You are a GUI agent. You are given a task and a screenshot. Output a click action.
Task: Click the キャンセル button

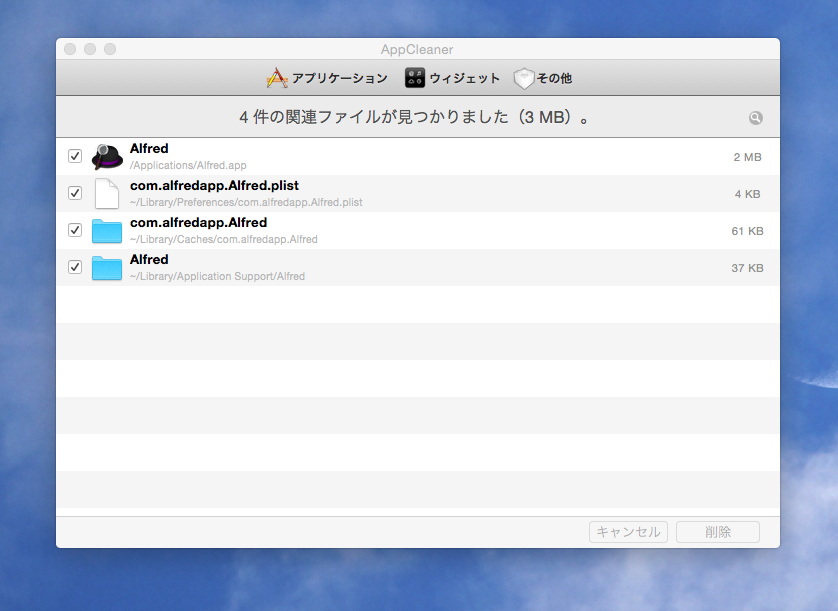pos(628,532)
